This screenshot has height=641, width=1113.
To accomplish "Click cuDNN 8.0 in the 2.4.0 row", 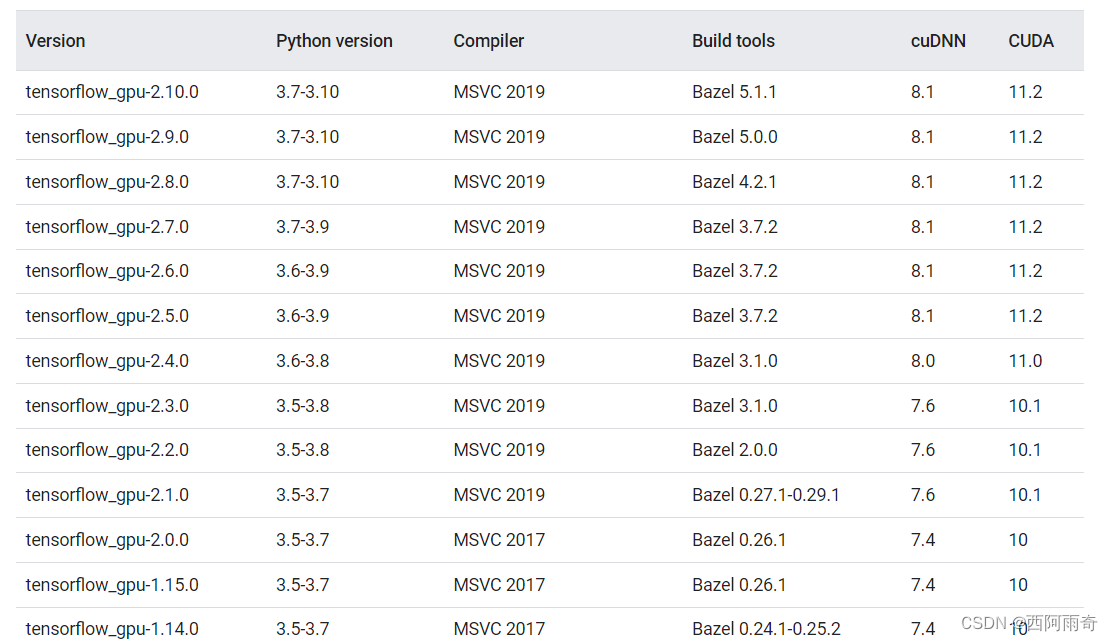I will coord(923,361).
